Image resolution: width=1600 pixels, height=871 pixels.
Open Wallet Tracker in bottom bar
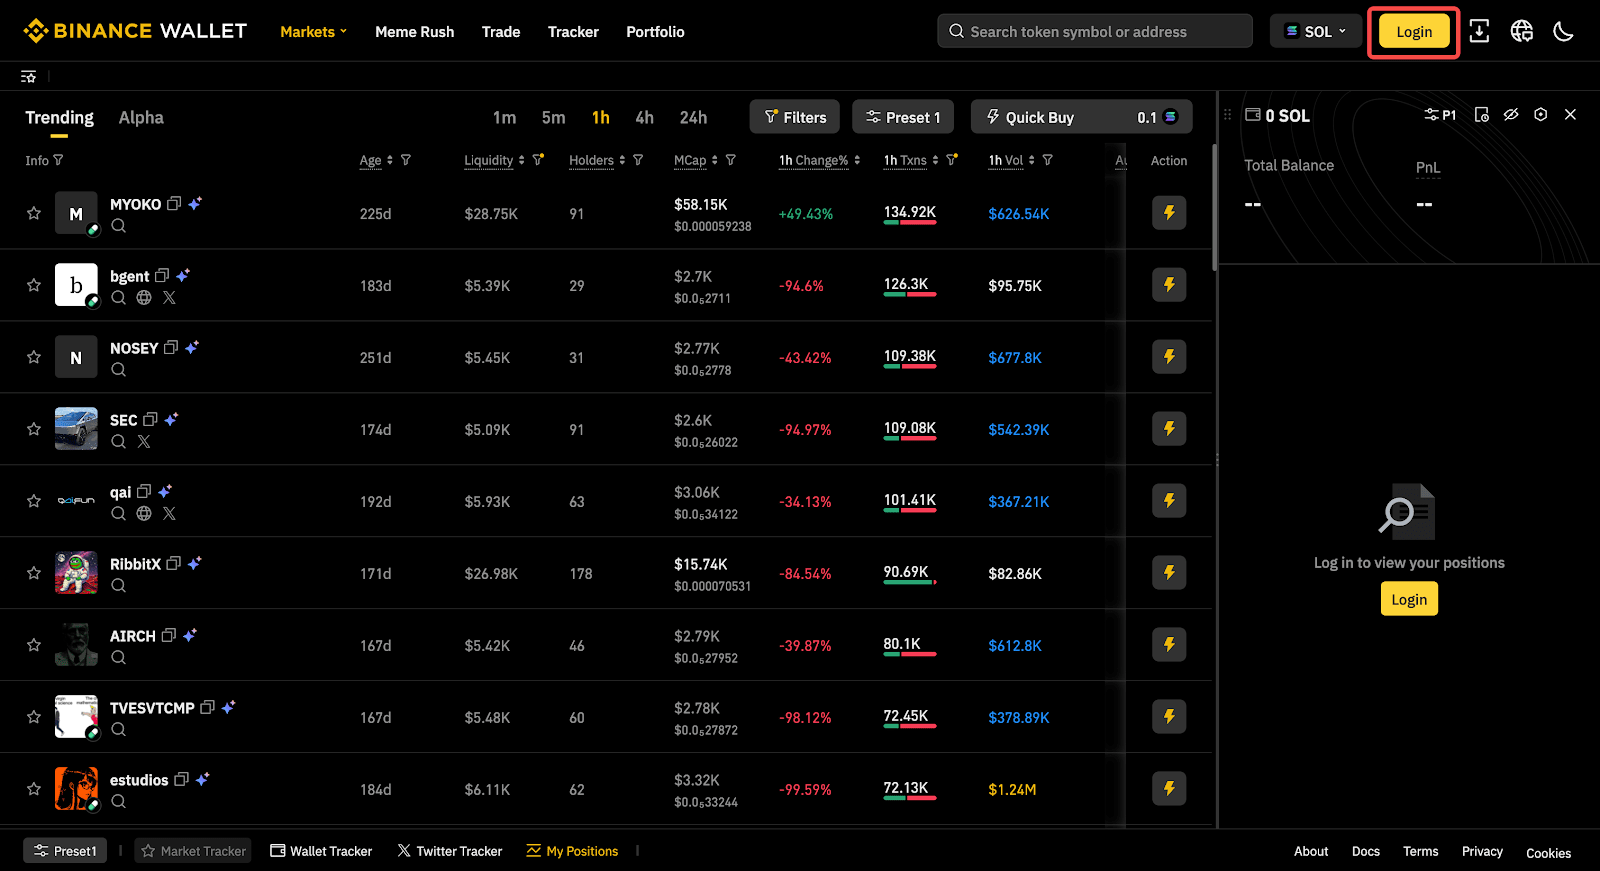321,851
